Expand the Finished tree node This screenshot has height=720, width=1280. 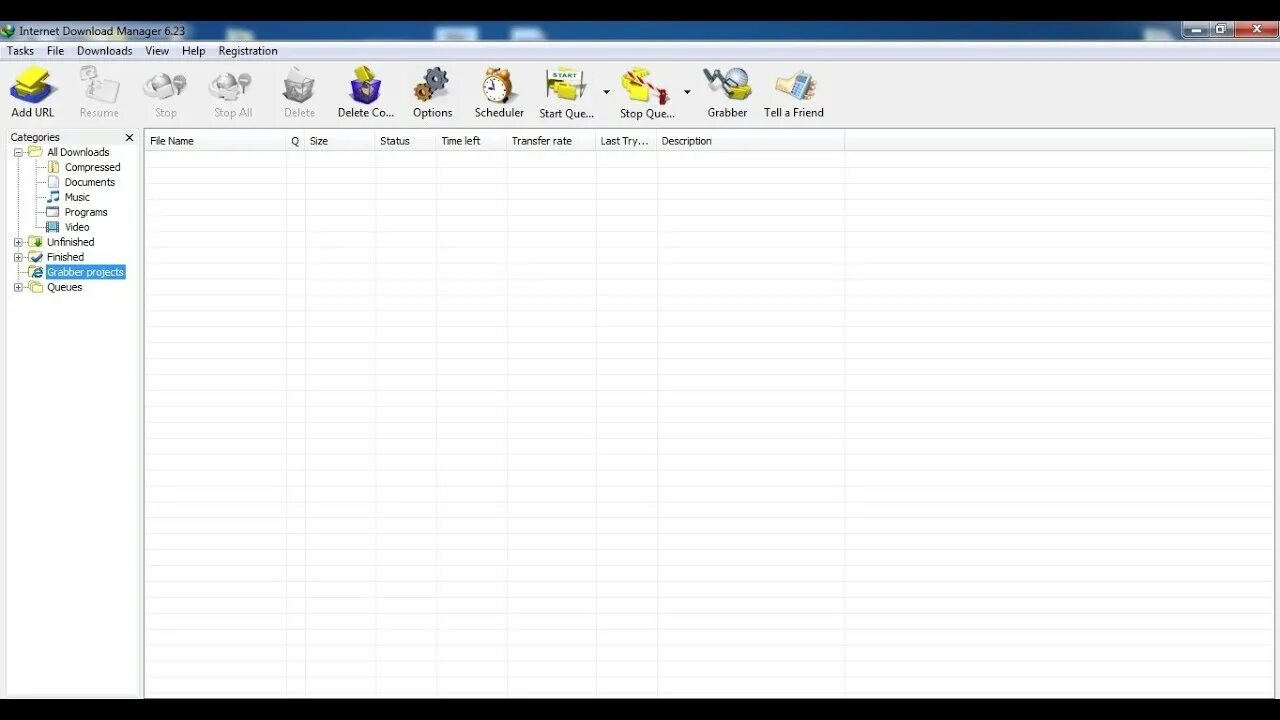18,257
